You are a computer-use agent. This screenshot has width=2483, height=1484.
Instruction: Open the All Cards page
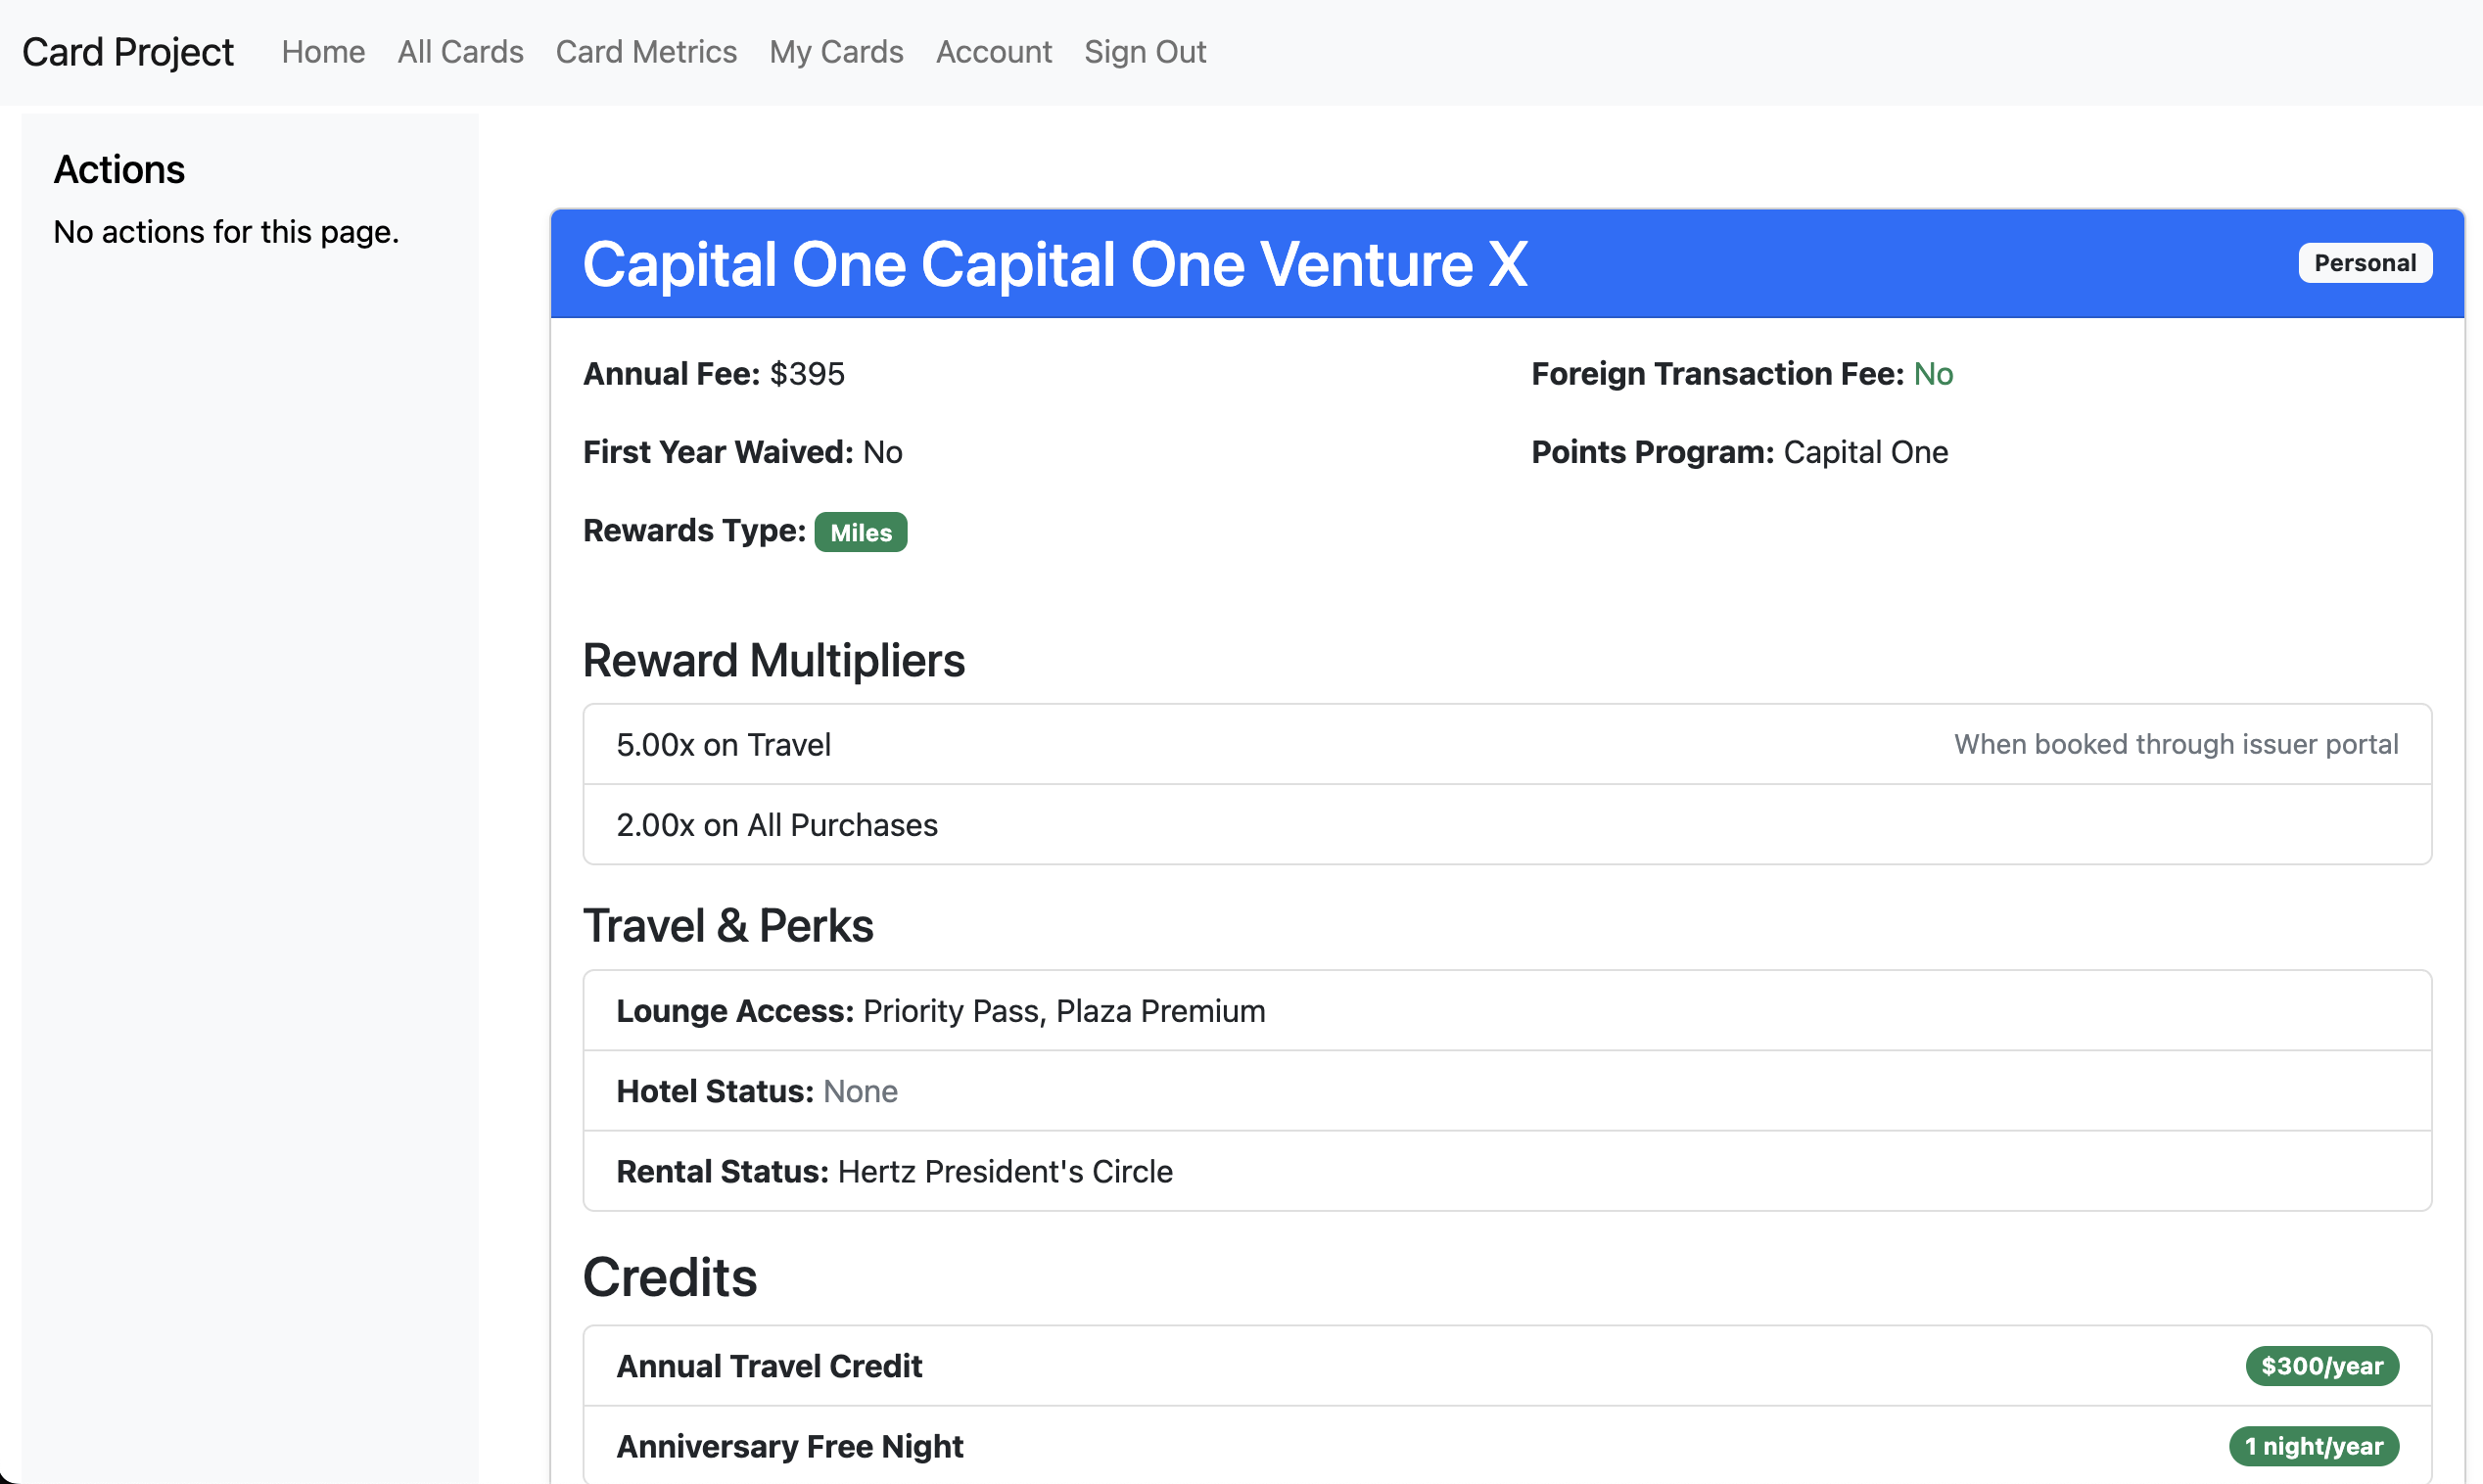(460, 52)
